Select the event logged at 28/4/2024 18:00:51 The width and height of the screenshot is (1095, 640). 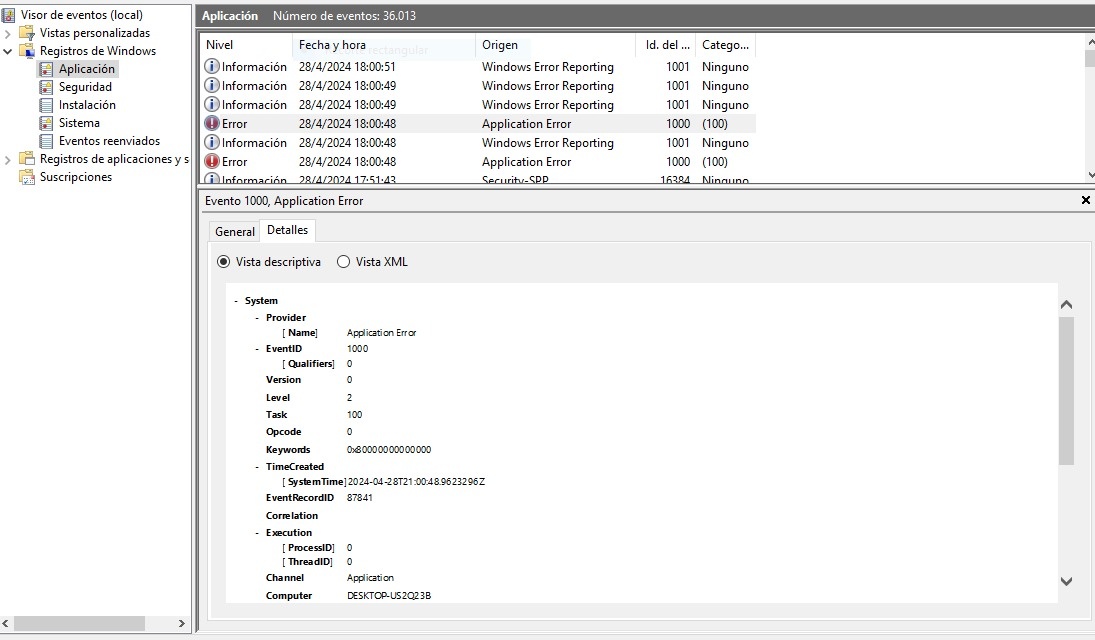click(478, 66)
